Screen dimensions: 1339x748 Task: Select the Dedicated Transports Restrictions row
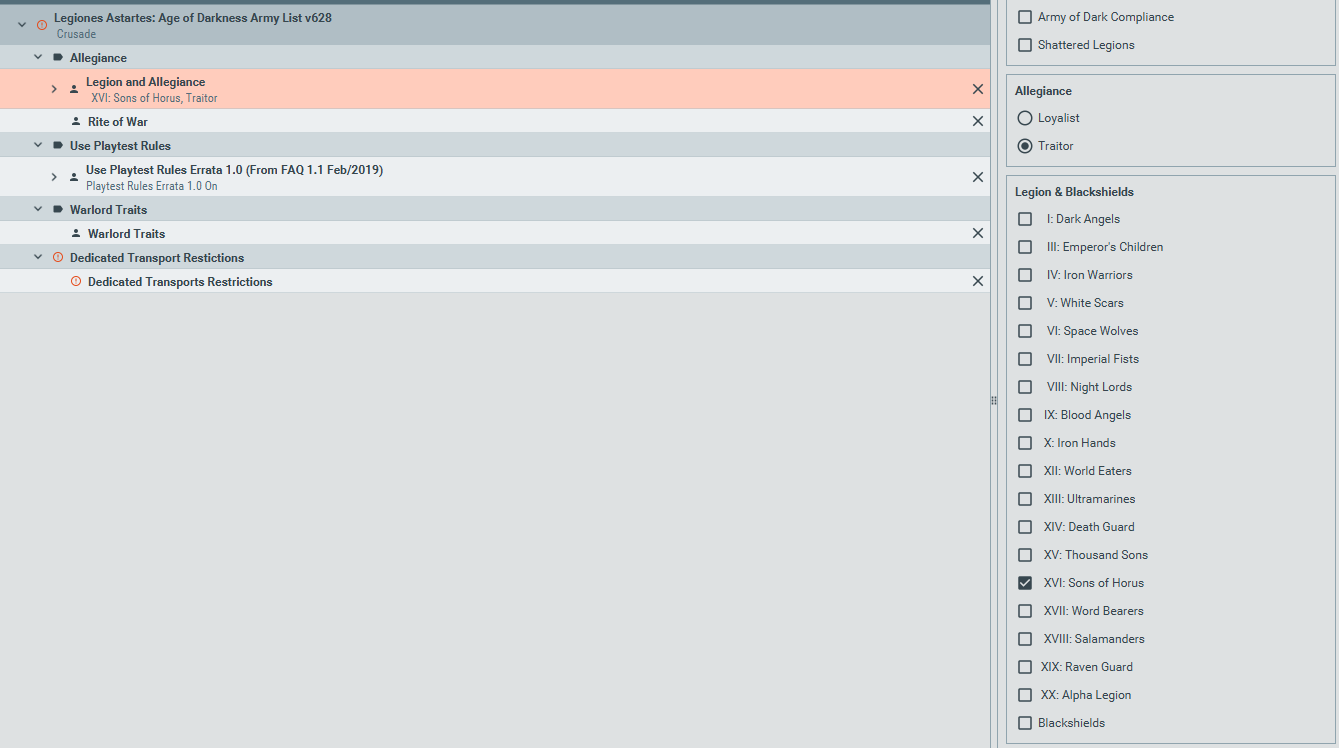[x=400, y=282]
